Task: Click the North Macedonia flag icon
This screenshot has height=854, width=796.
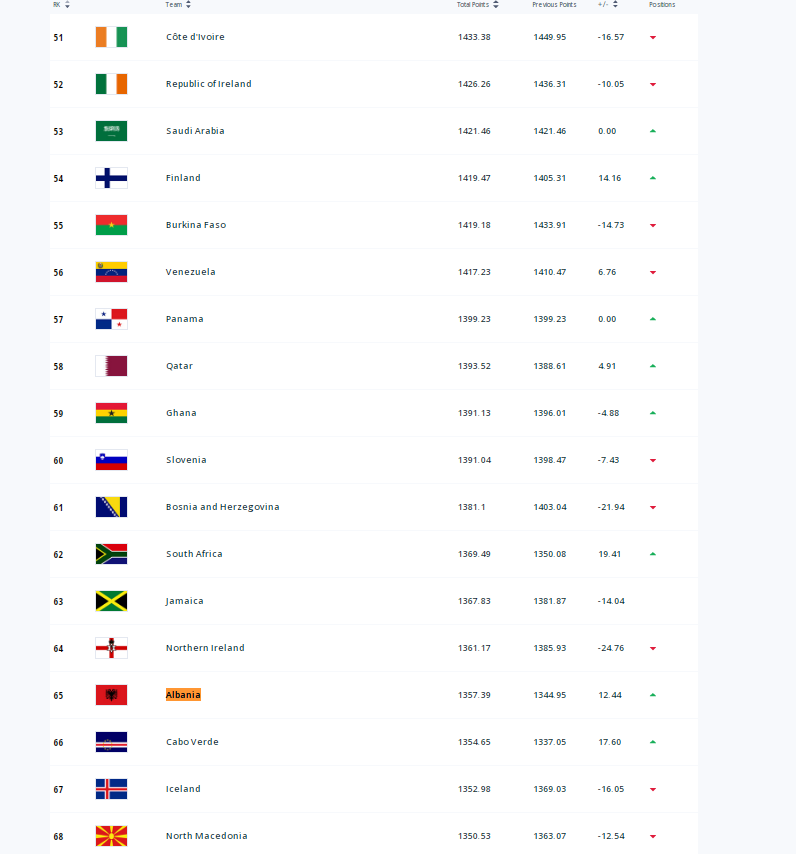Action: tap(111, 836)
